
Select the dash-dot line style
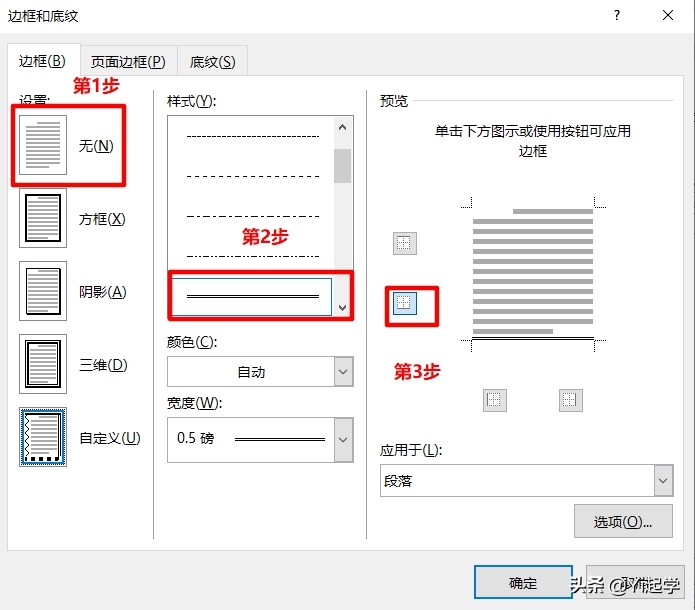click(x=253, y=216)
